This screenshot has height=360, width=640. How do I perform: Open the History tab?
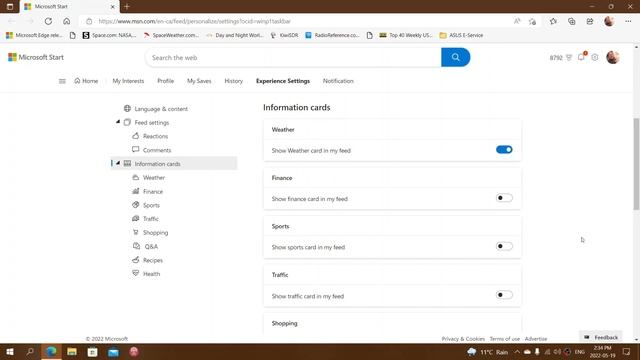233,81
